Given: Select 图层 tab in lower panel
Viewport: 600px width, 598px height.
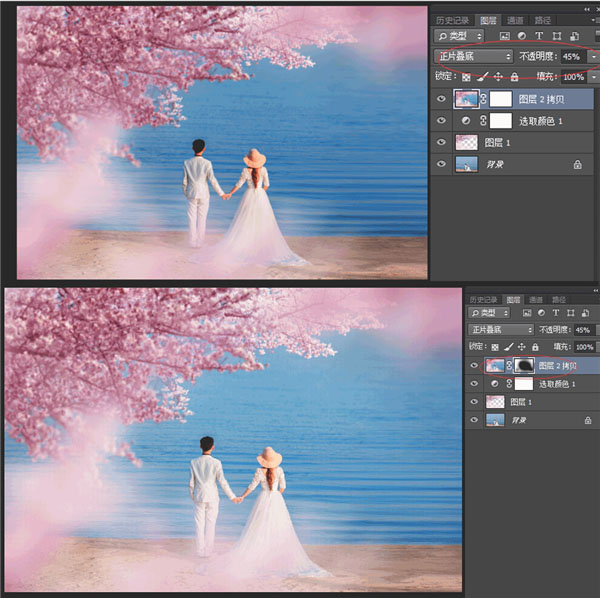Looking at the screenshot, I should click(513, 300).
